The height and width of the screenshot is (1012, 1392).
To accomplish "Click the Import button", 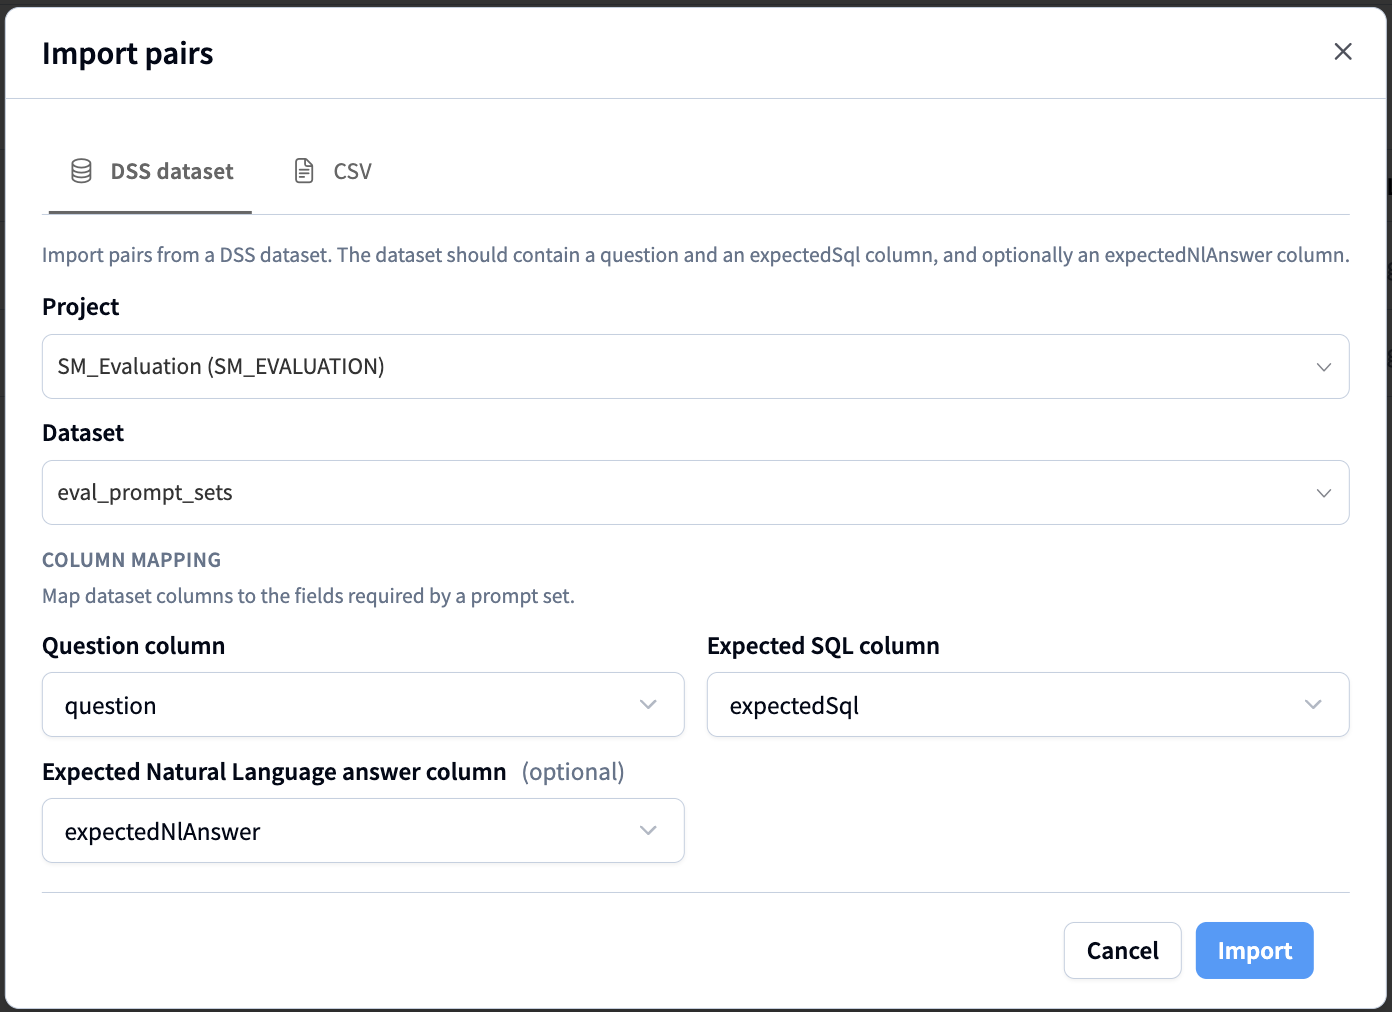I will (x=1254, y=950).
